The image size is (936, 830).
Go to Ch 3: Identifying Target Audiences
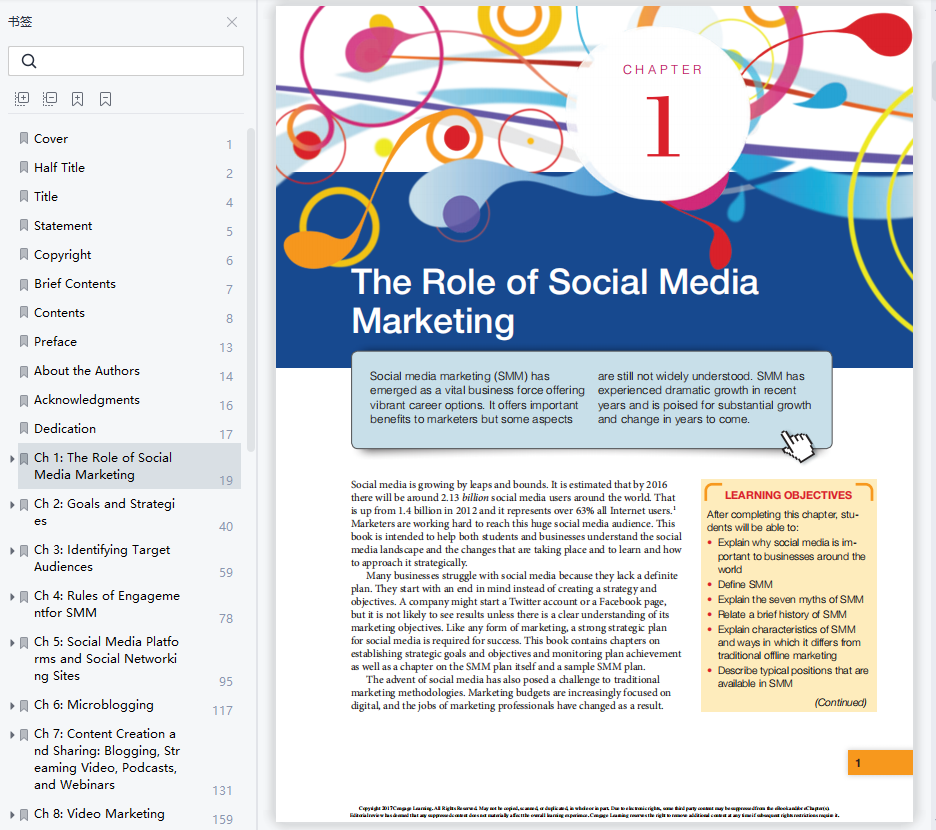coord(102,558)
